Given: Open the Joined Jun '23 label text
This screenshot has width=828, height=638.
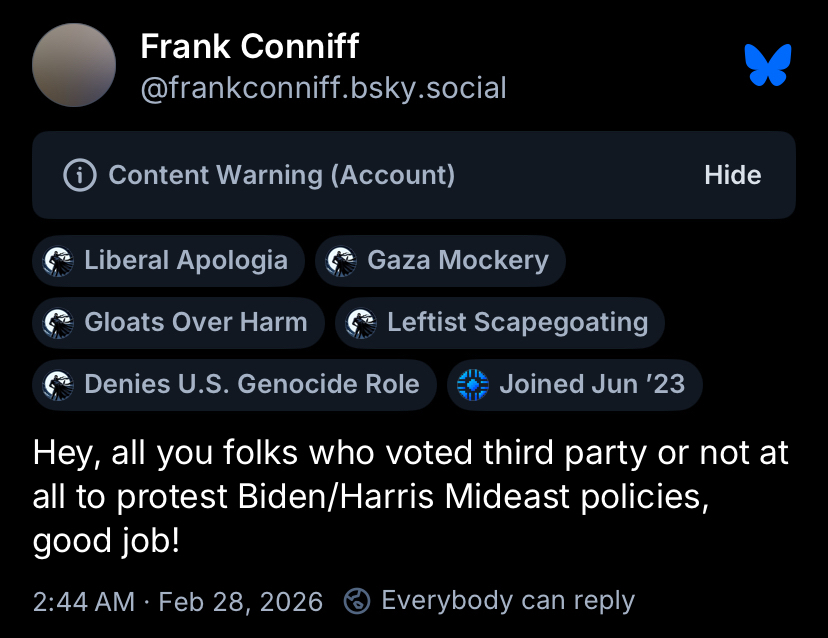Looking at the screenshot, I should pyautogui.click(x=592, y=385).
